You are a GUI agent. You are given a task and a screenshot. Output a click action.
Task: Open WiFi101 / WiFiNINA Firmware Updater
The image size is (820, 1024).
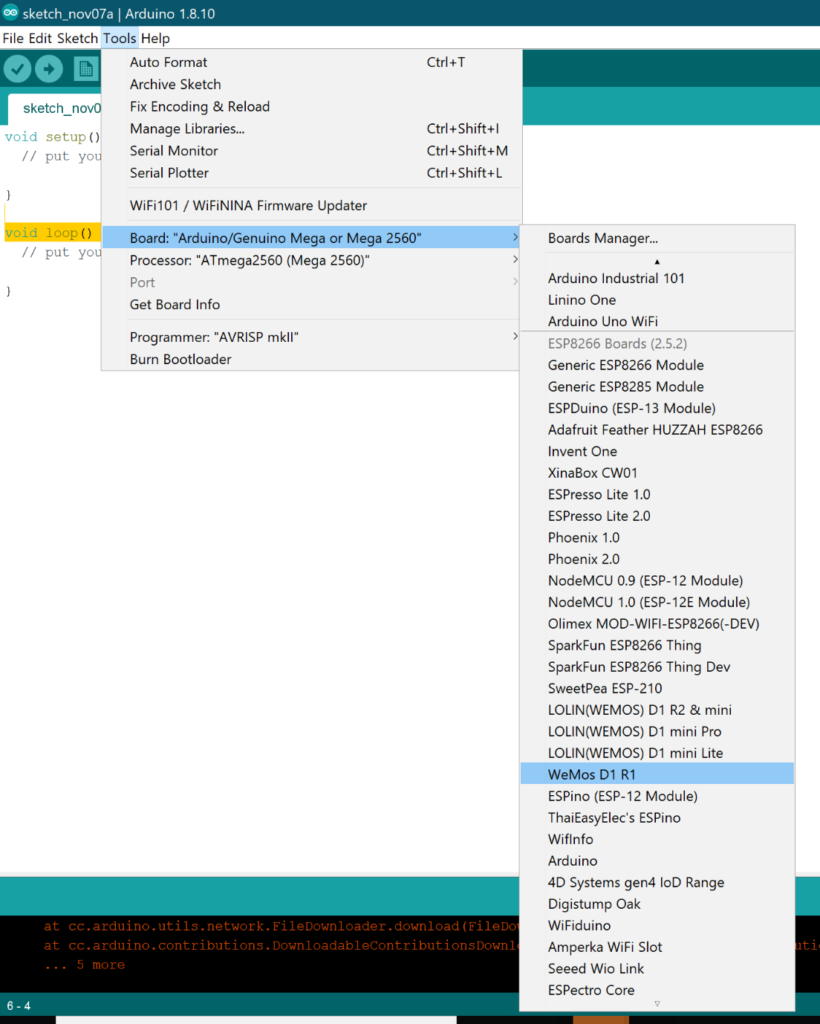click(312, 205)
